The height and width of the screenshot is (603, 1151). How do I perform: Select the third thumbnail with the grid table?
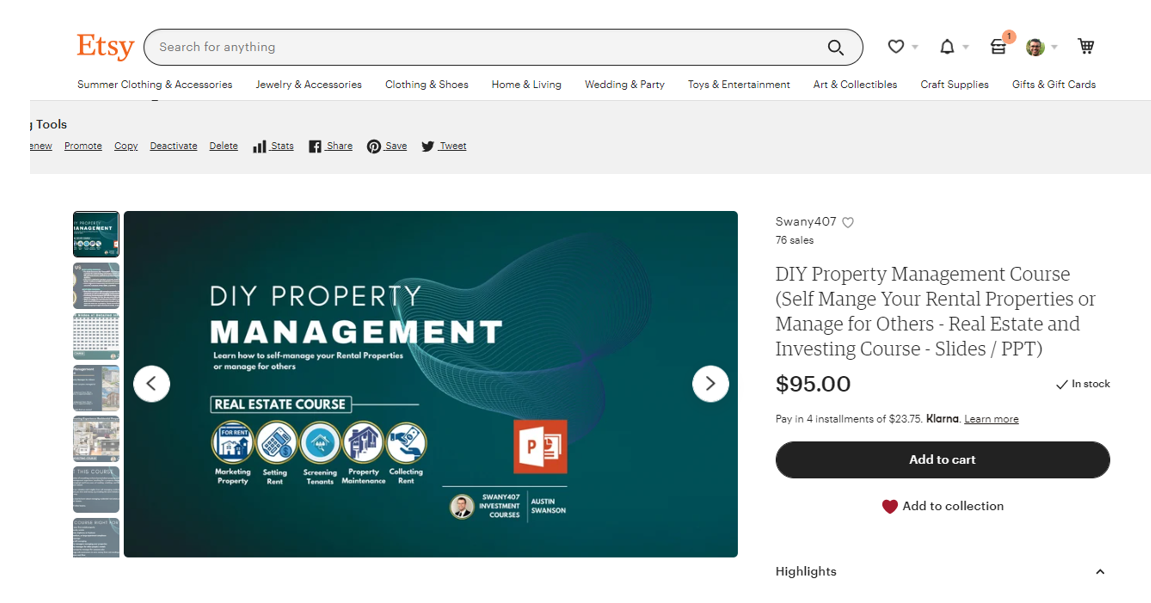coord(96,336)
